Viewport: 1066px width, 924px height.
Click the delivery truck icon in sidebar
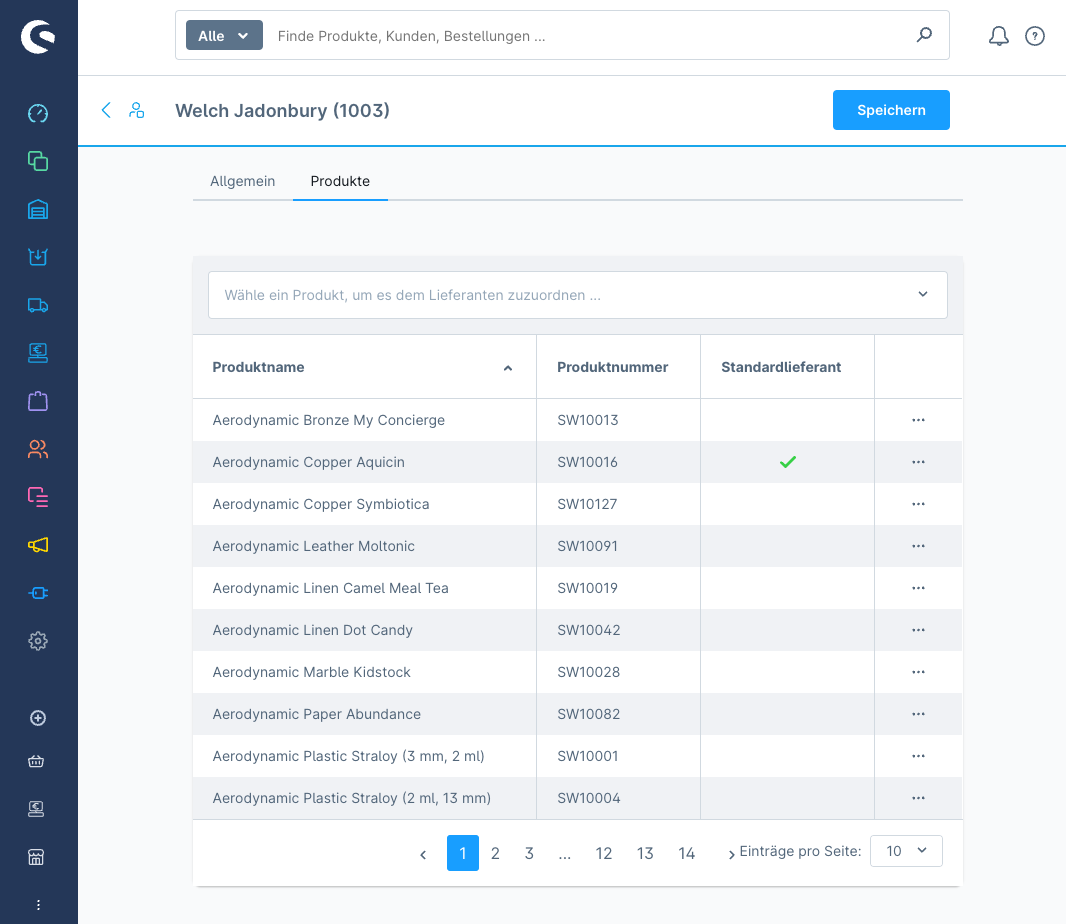[38, 305]
